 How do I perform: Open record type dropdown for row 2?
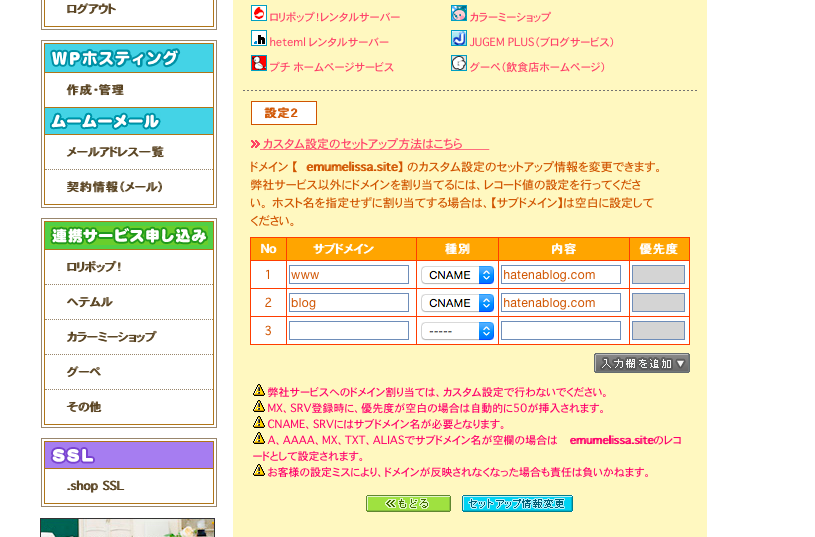[x=457, y=303]
